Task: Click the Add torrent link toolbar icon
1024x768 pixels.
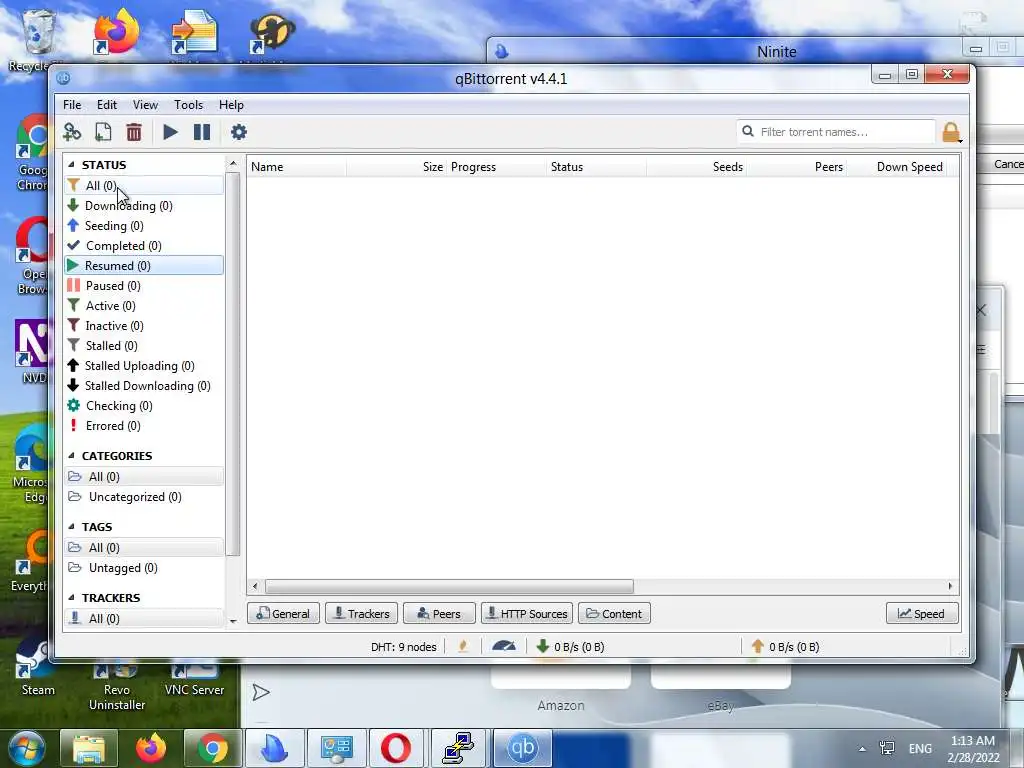Action: tap(72, 132)
